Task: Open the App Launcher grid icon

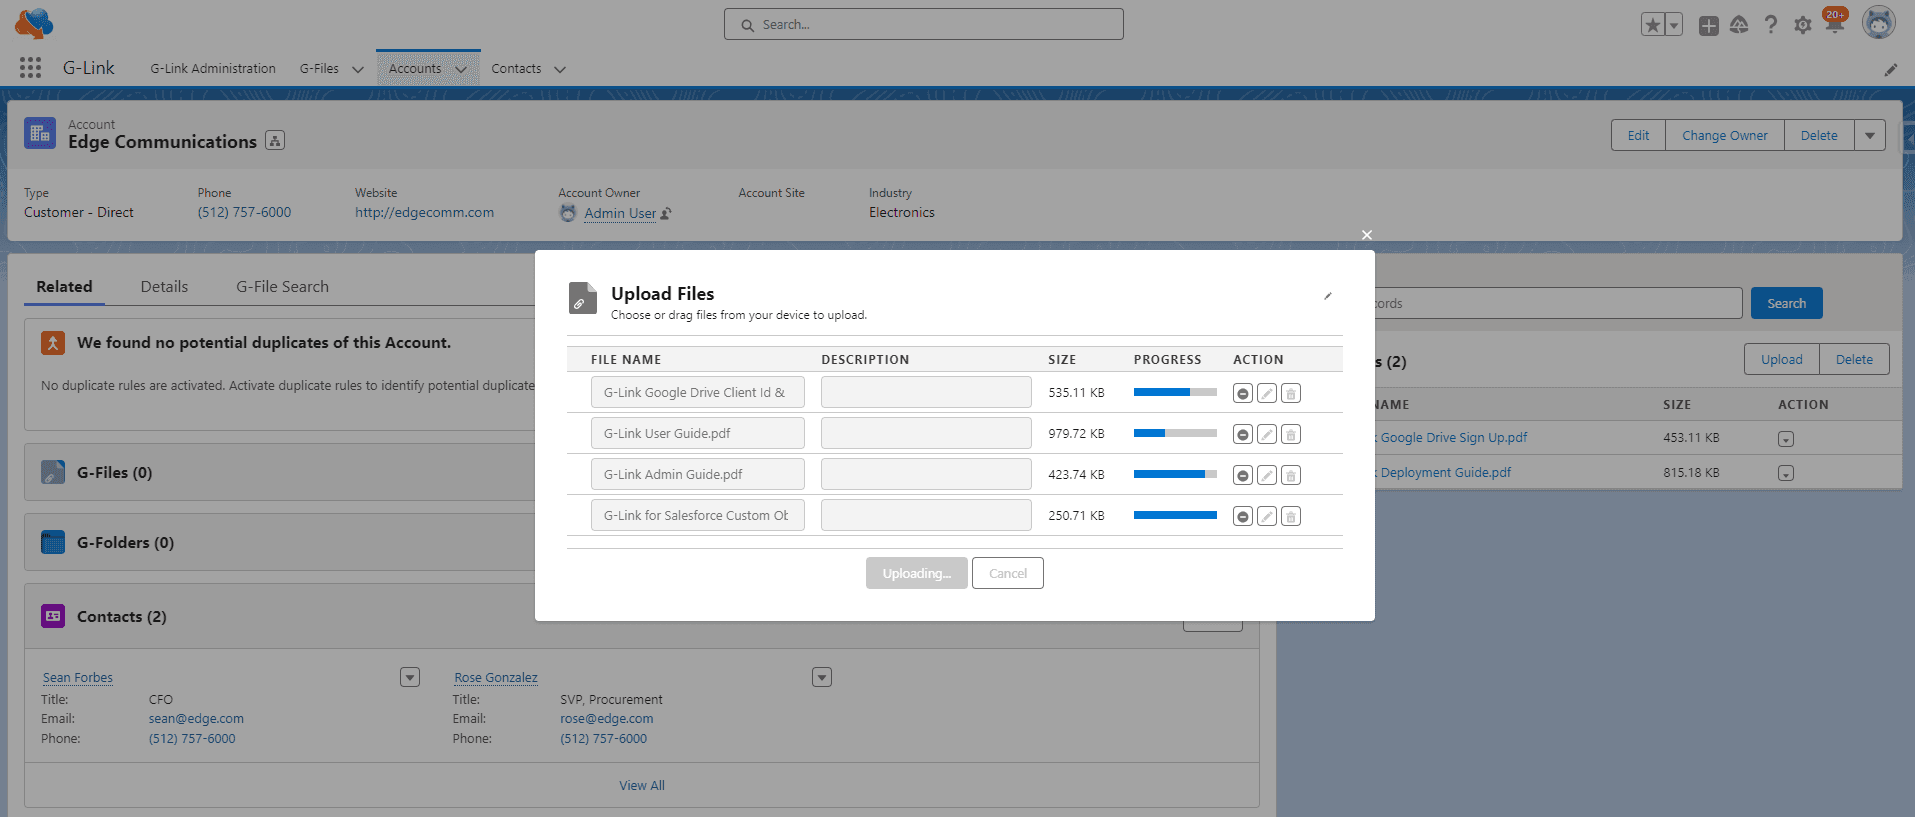Action: point(30,68)
